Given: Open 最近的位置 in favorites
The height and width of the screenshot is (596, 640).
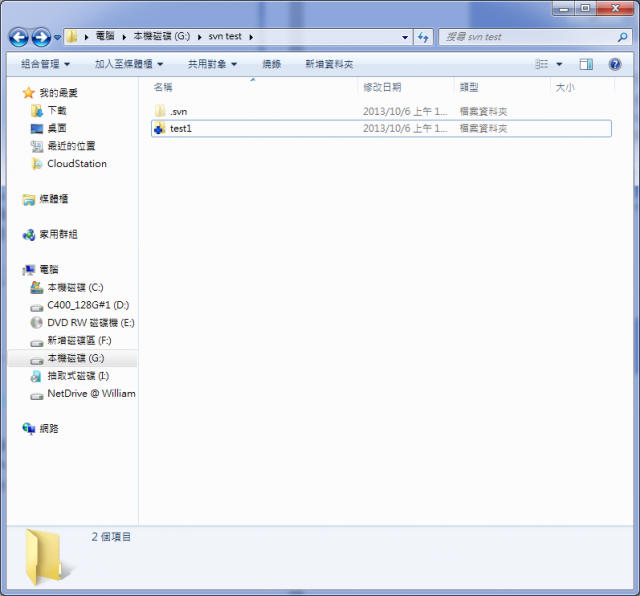Looking at the screenshot, I should click(71, 146).
